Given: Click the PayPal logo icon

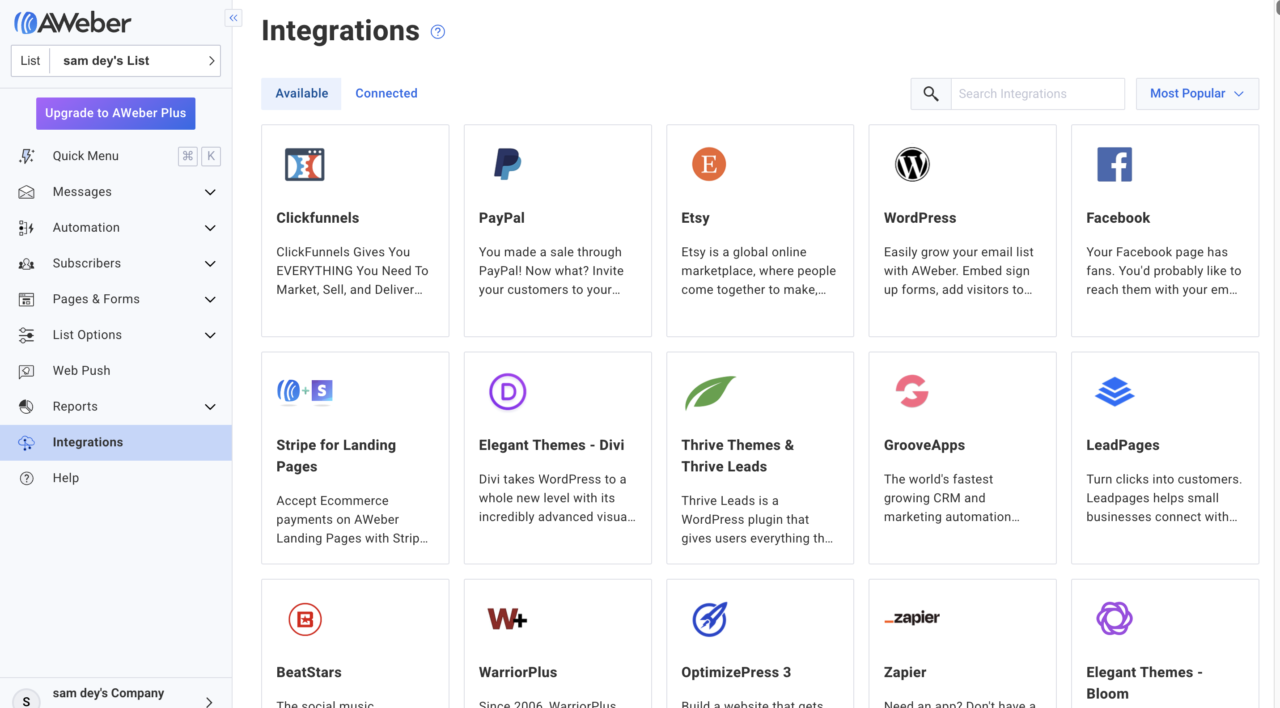Looking at the screenshot, I should click(x=507, y=164).
